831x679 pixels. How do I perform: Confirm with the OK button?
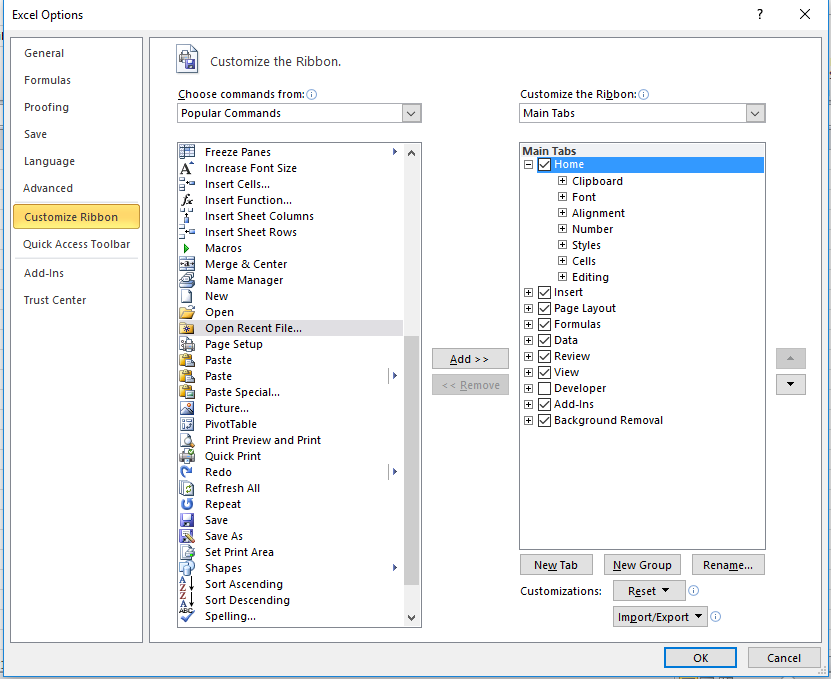(x=700, y=658)
